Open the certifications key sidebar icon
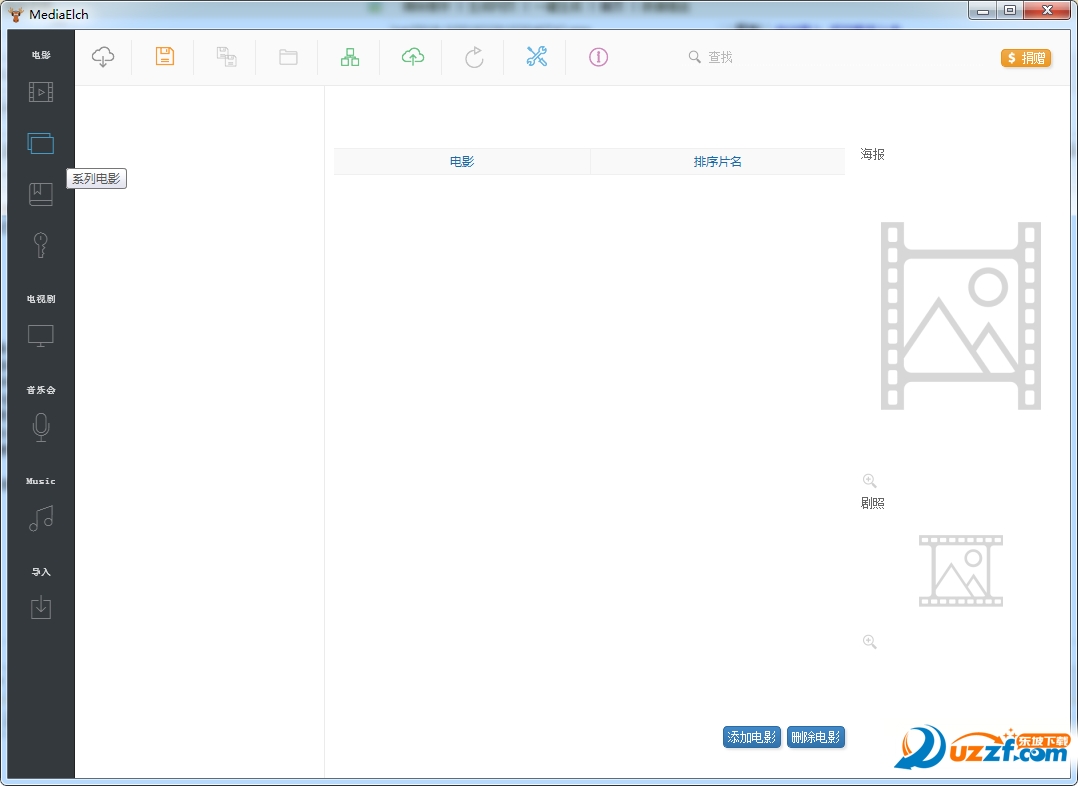 coord(41,245)
